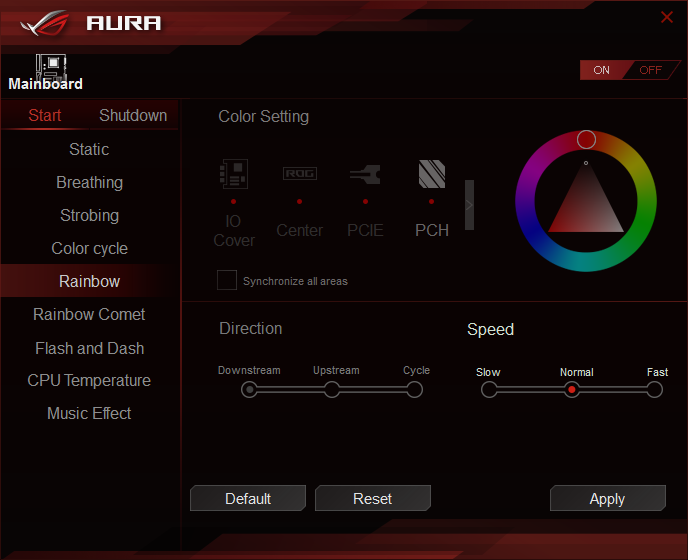The width and height of the screenshot is (688, 560).
Task: Switch to the Start tab
Action: (x=45, y=115)
